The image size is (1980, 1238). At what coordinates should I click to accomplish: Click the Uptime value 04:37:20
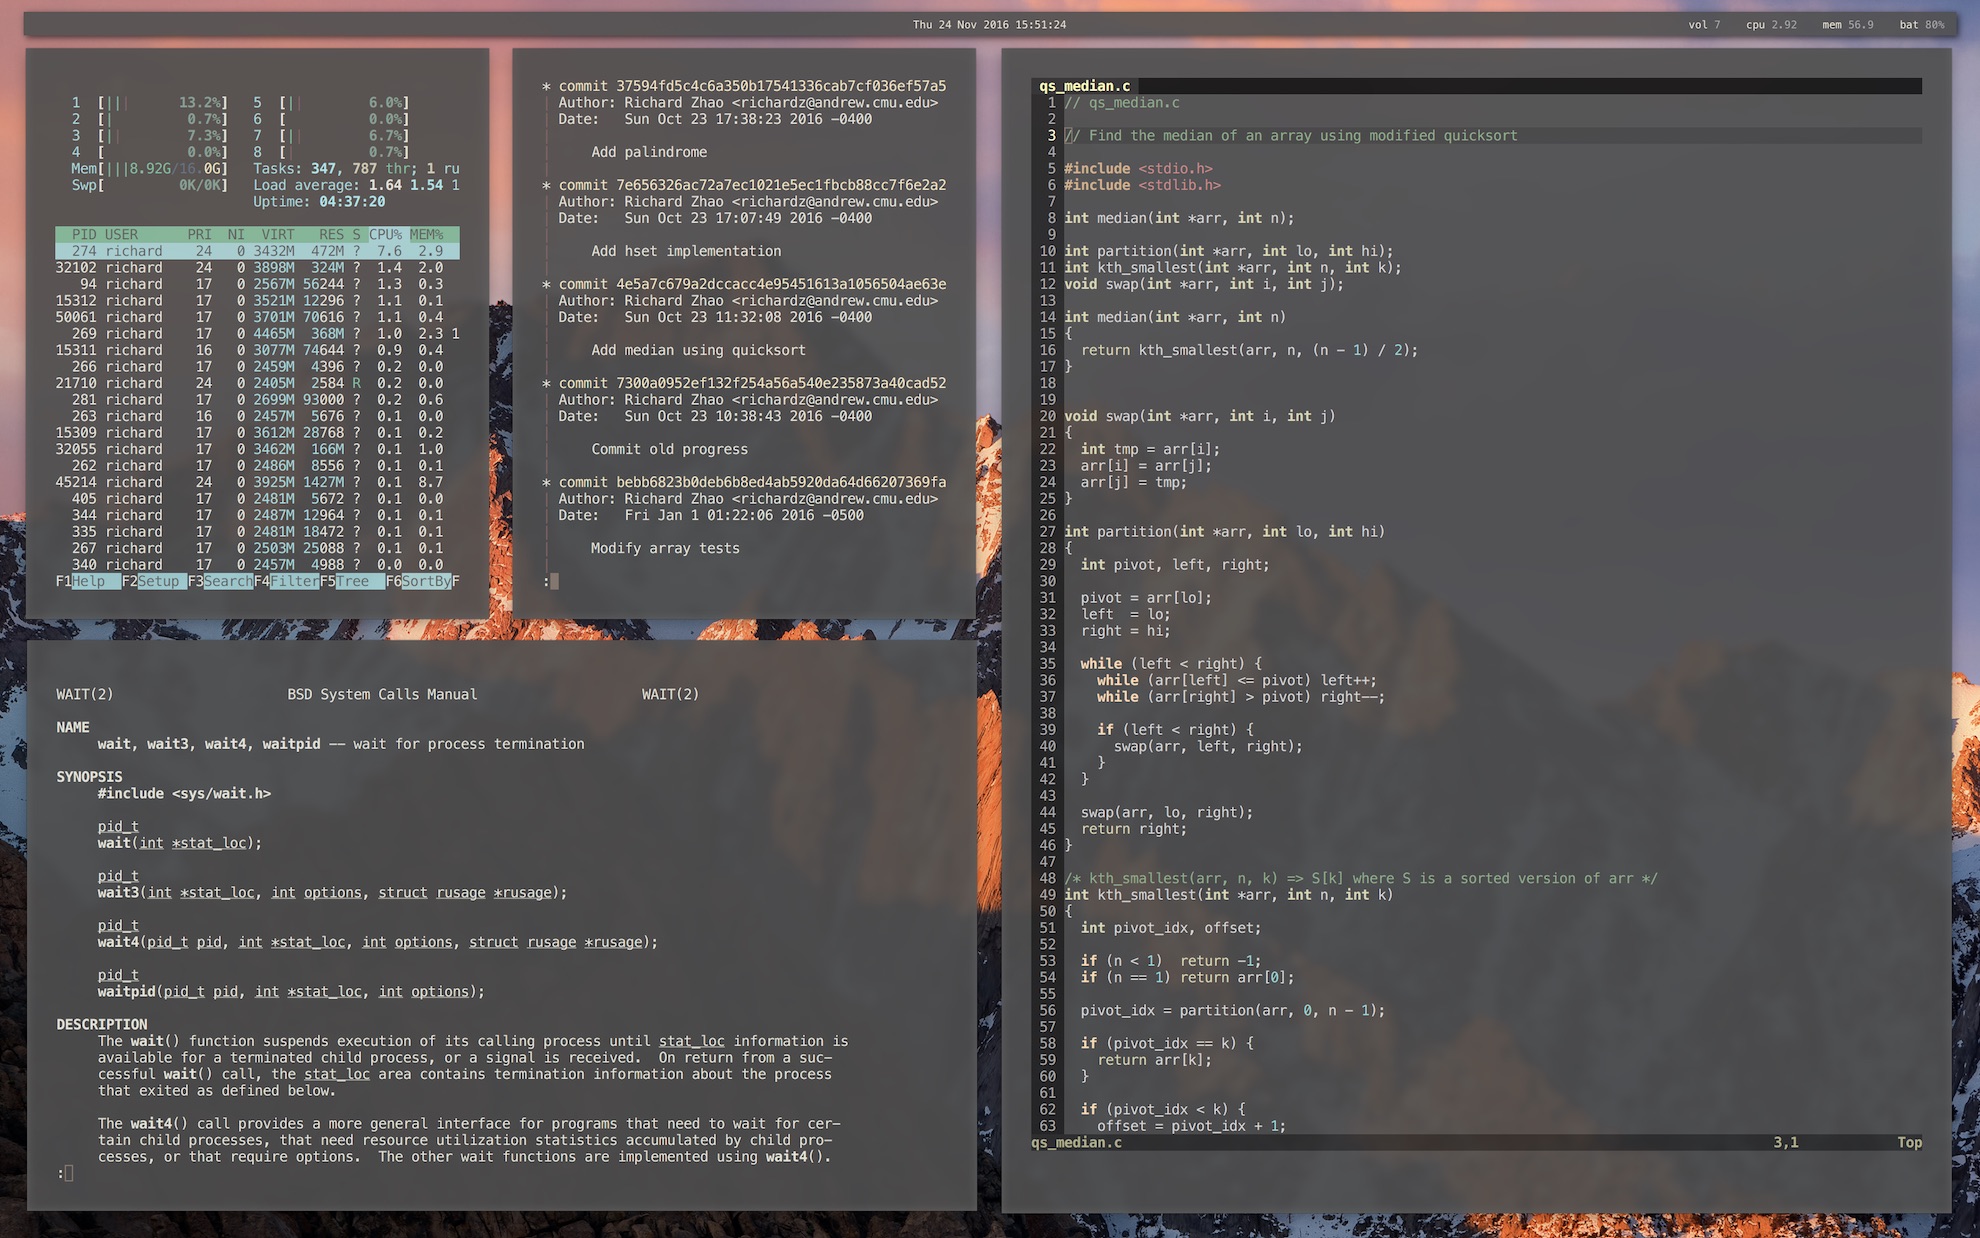tap(352, 201)
